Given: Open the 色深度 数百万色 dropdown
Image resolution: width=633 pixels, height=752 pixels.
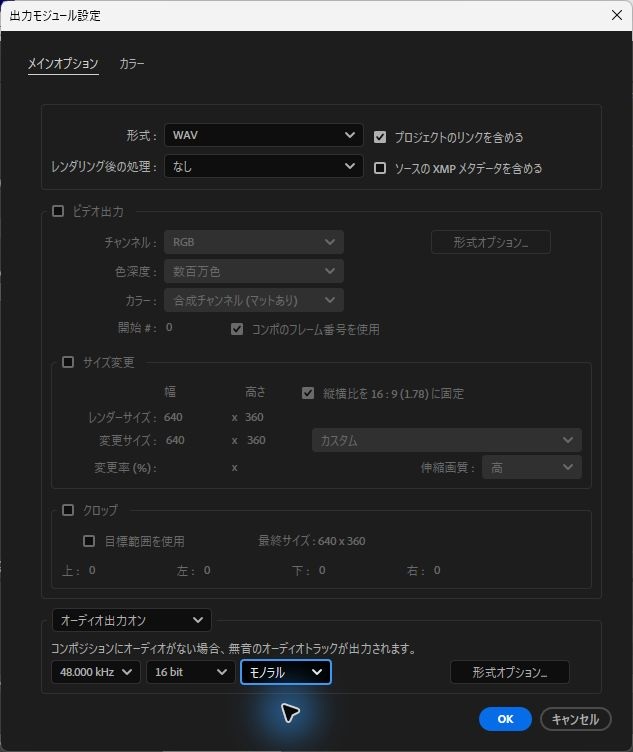Looking at the screenshot, I should tap(254, 271).
